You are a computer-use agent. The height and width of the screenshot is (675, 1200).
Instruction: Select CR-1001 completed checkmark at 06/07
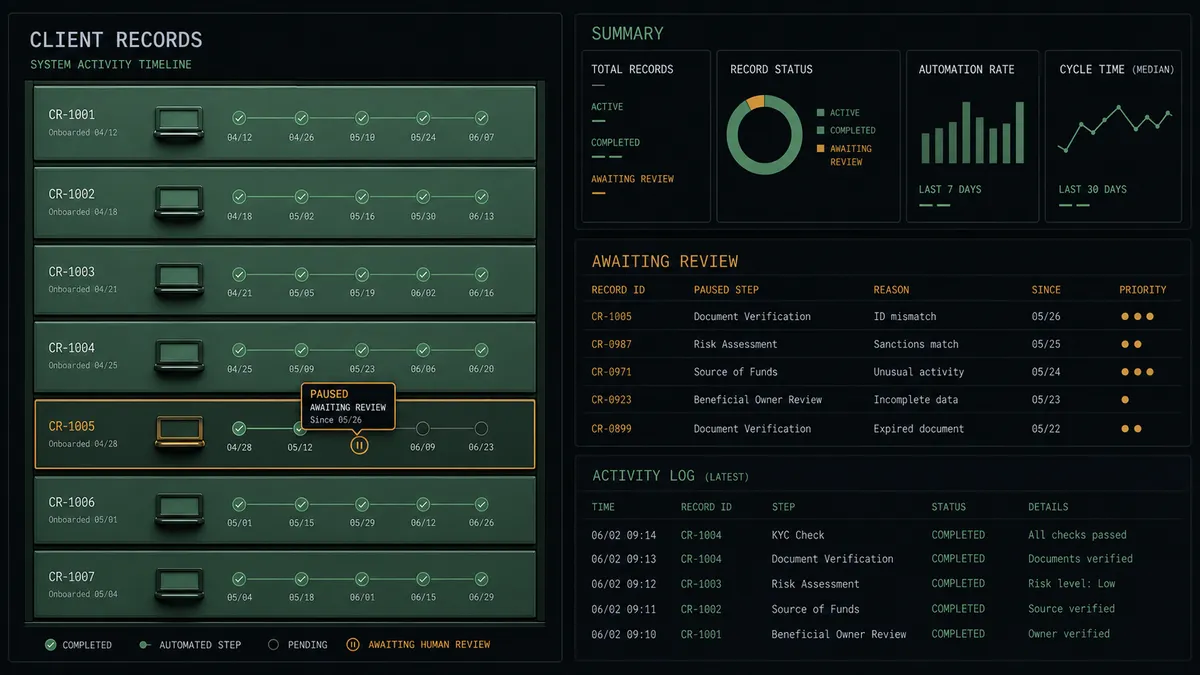click(x=481, y=118)
